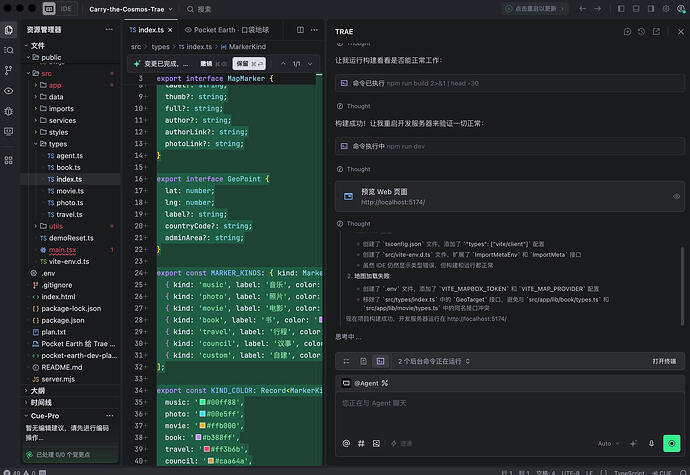The image size is (690, 475).
Task: Expand the utils folder
Action: pyautogui.click(x=55, y=226)
